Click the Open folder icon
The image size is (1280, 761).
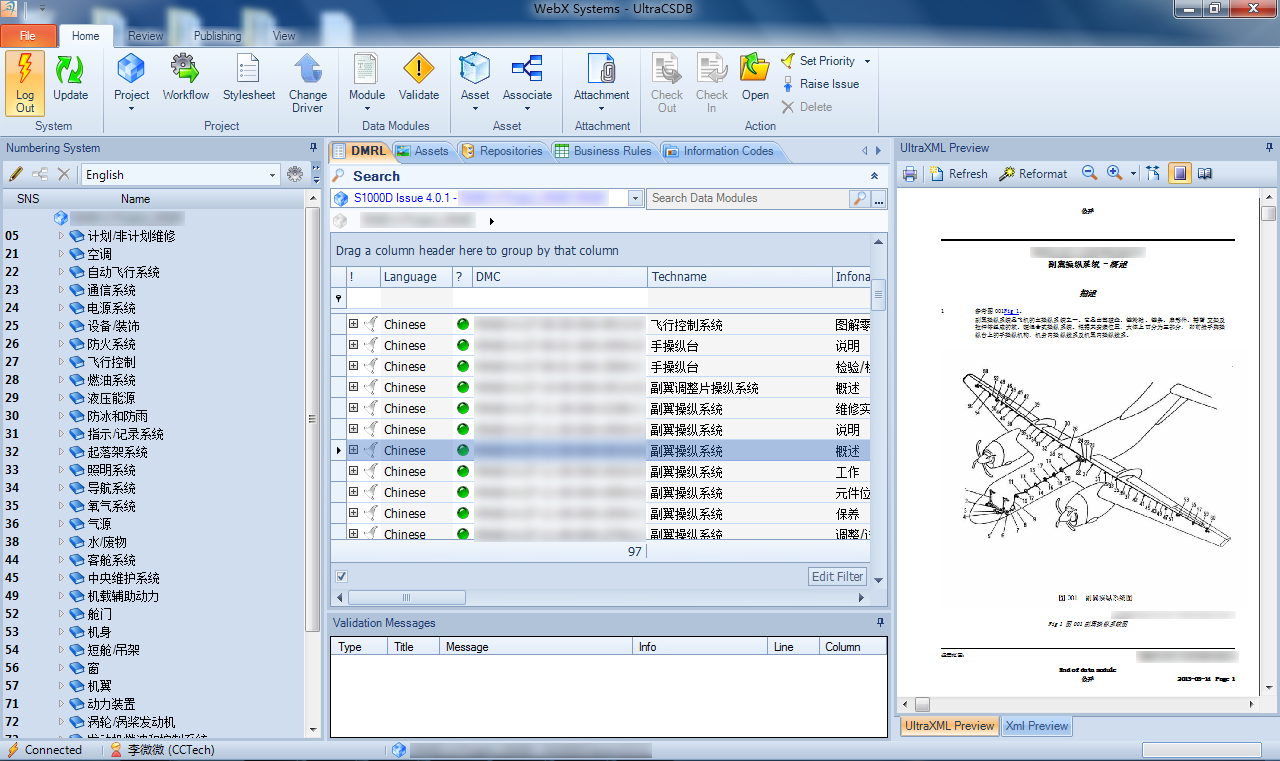pyautogui.click(x=755, y=69)
